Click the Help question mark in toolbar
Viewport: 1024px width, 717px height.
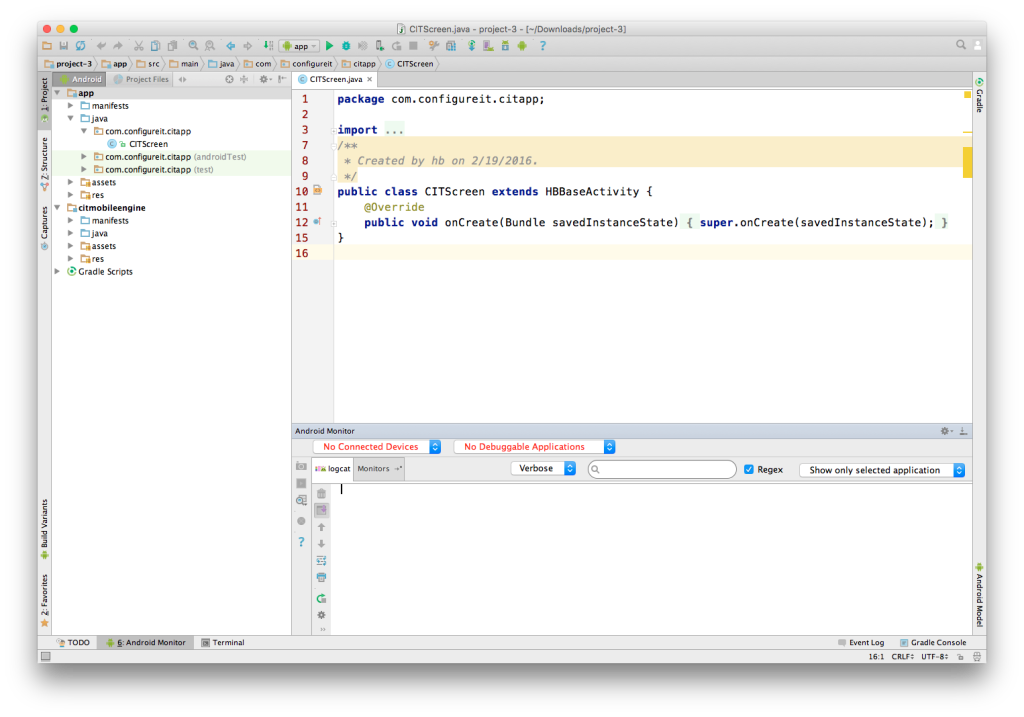coord(543,46)
